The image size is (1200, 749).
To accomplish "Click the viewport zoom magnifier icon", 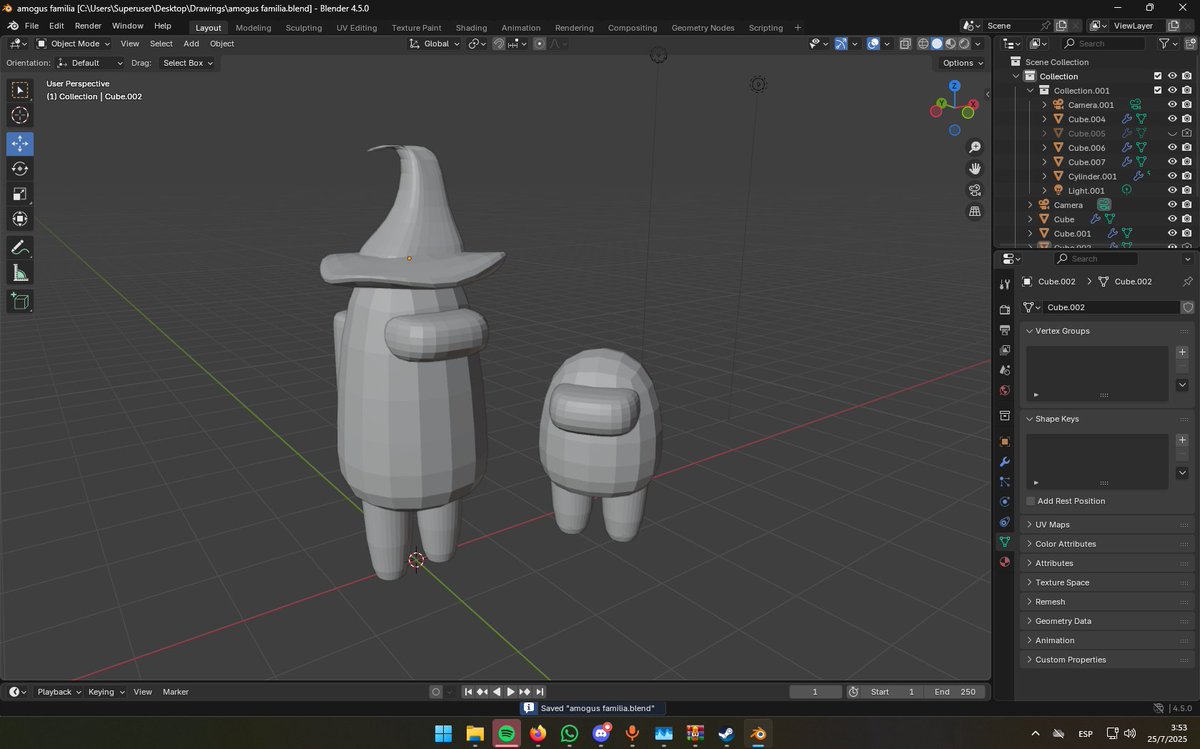I will [975, 148].
